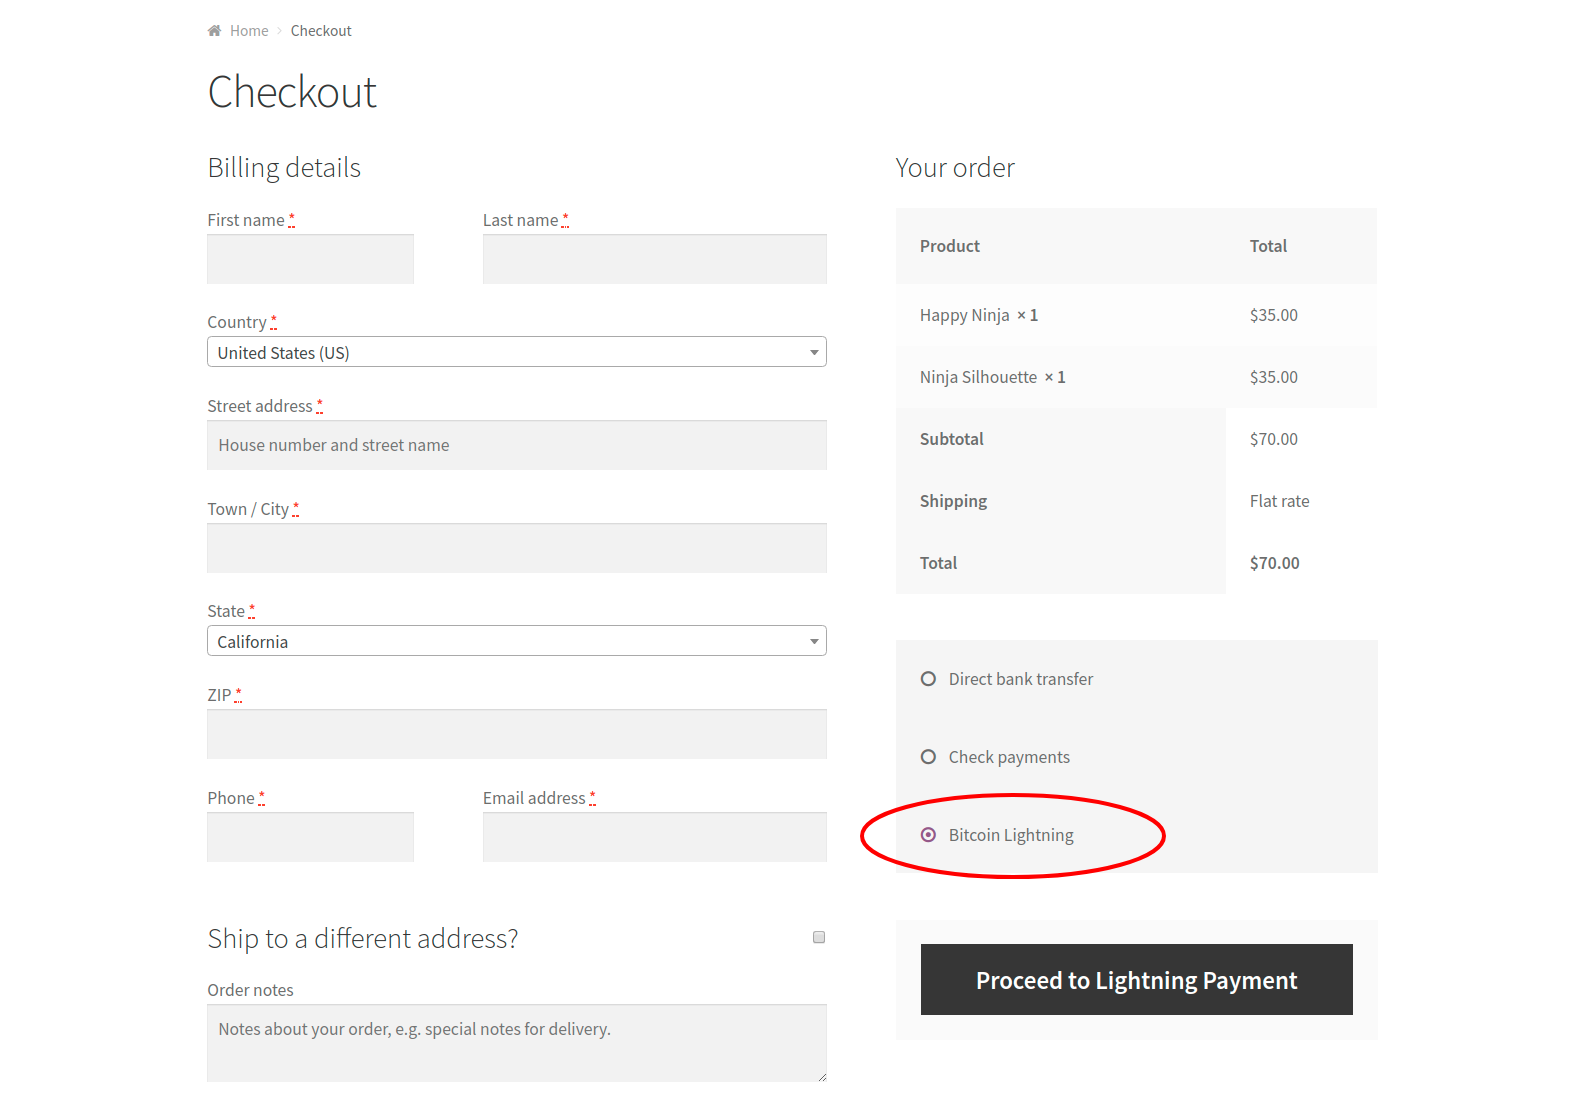Click the $35.00 price for Ninja Silhouette
1585x1095 pixels.
[1274, 377]
